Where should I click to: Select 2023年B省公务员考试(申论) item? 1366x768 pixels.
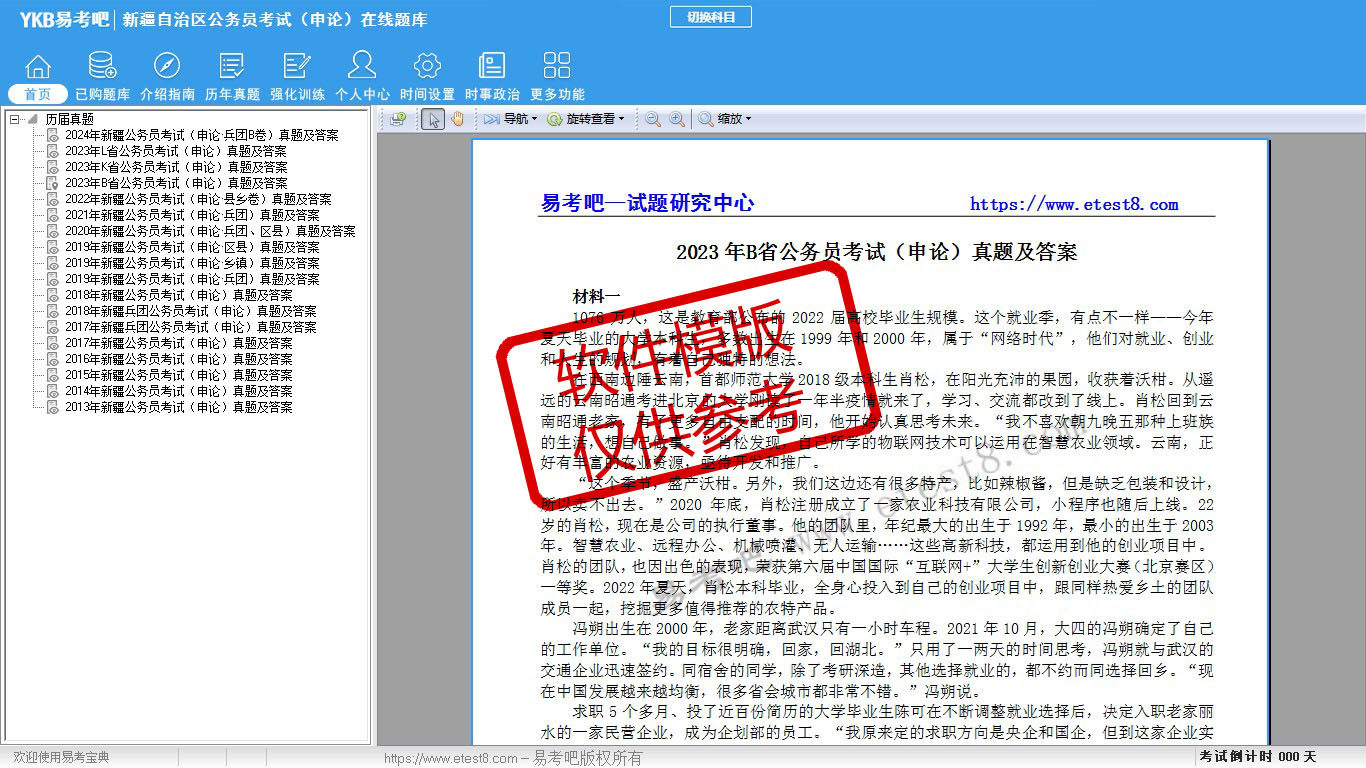(175, 183)
